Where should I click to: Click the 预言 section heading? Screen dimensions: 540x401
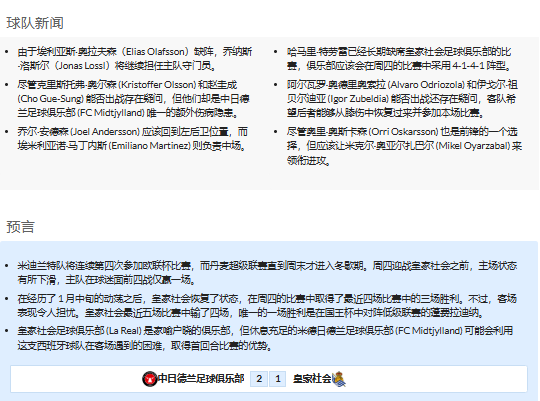pyautogui.click(x=20, y=227)
